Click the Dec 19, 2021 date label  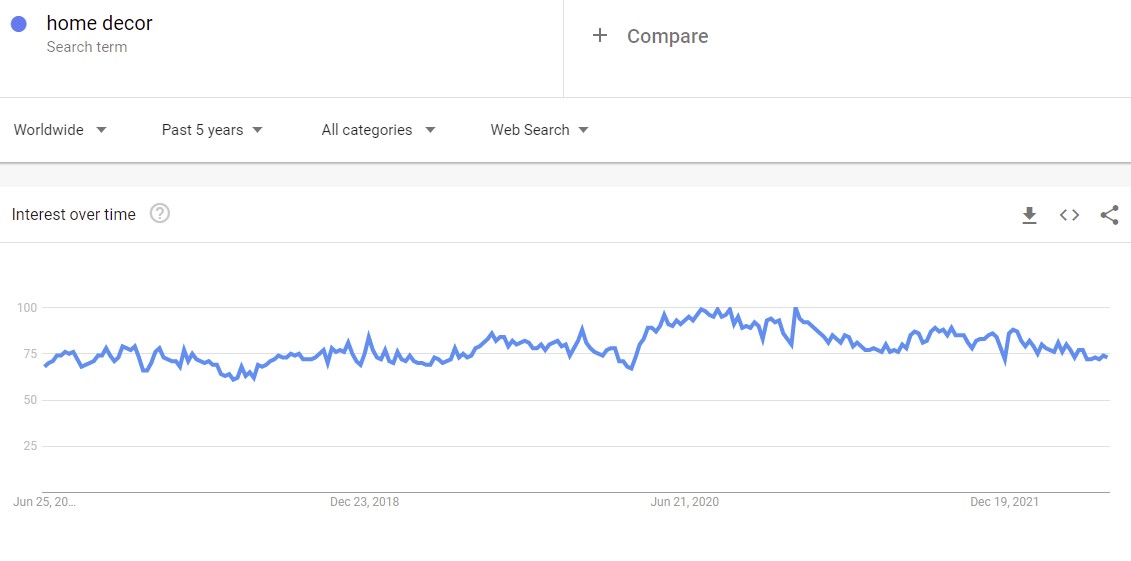1004,502
